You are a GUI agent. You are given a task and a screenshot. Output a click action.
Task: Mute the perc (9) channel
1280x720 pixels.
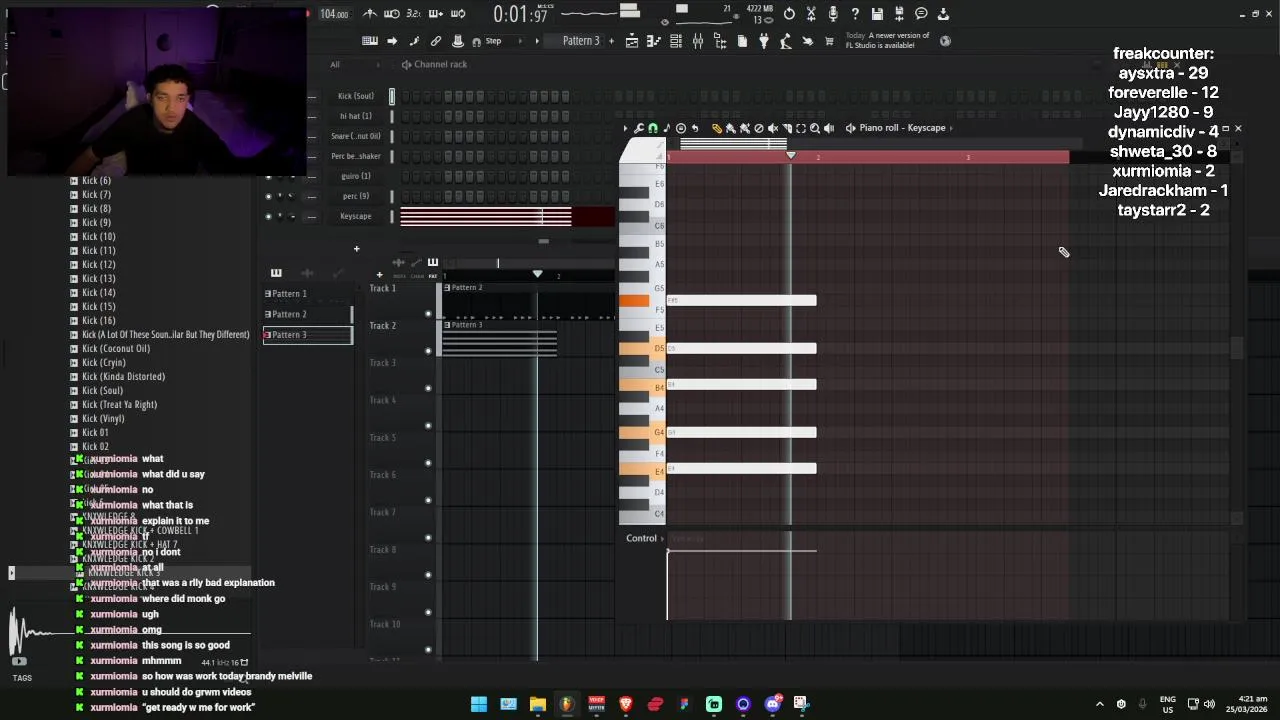point(268,196)
